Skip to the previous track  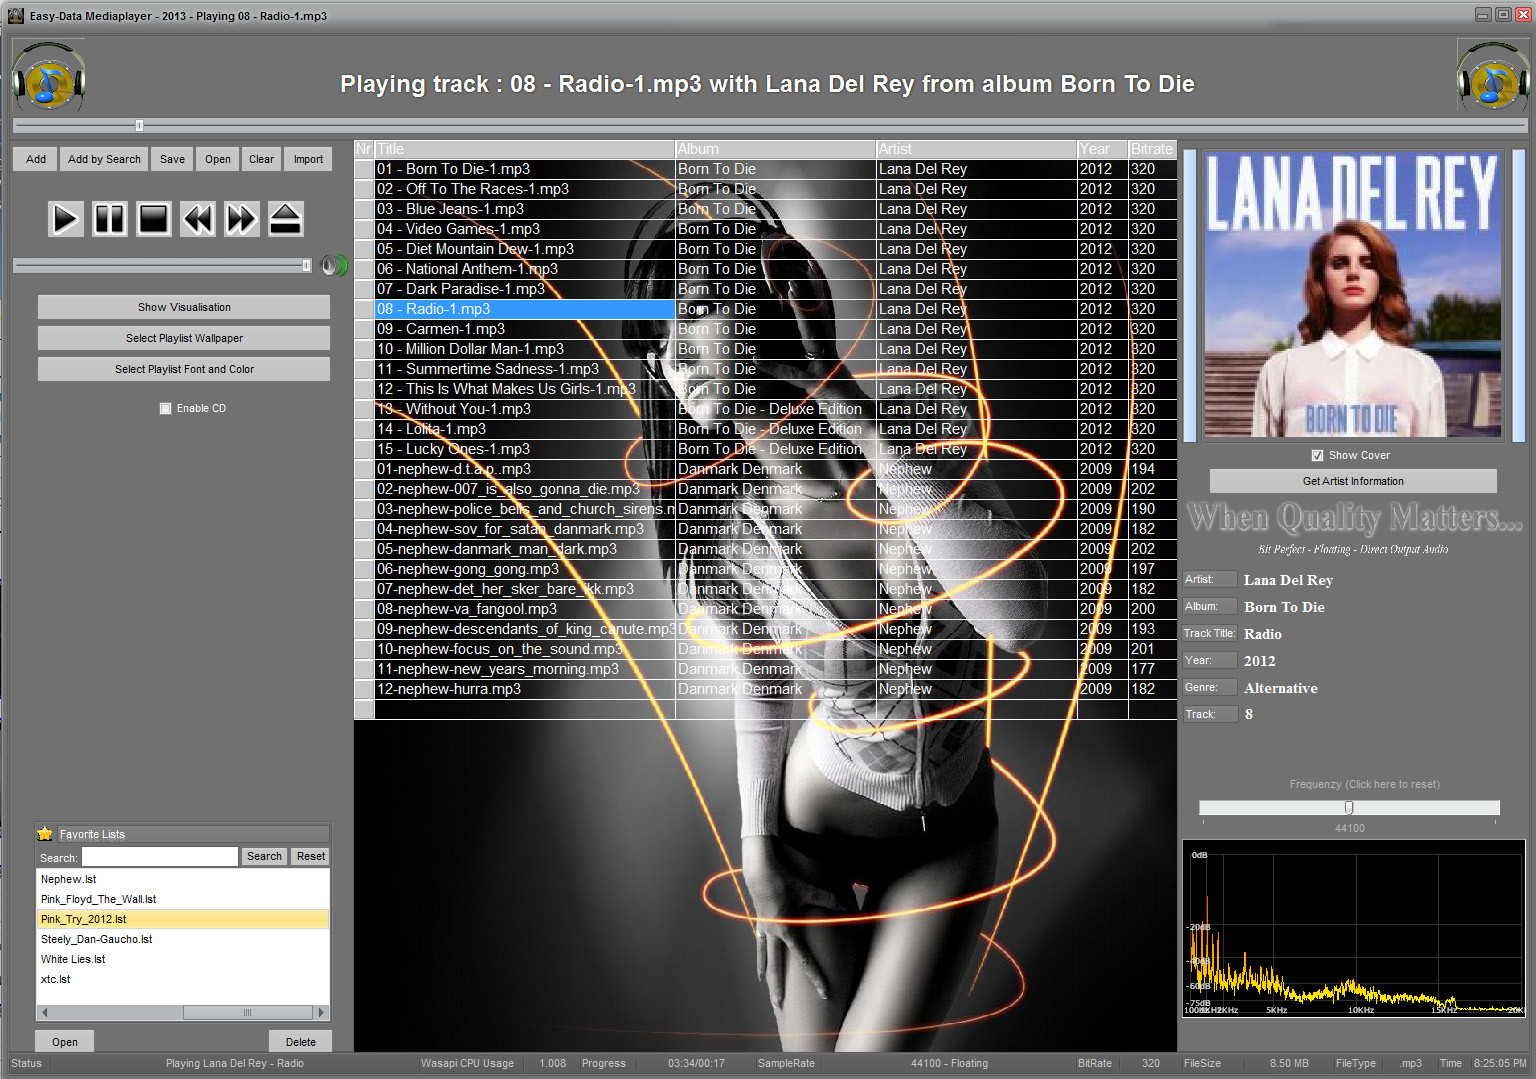(197, 218)
